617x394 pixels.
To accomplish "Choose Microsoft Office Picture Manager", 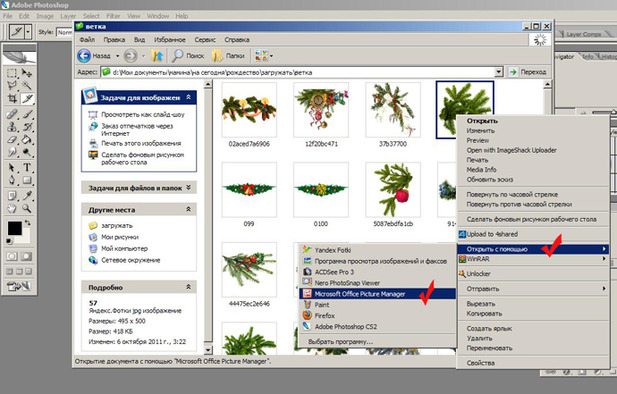I will tap(378, 294).
